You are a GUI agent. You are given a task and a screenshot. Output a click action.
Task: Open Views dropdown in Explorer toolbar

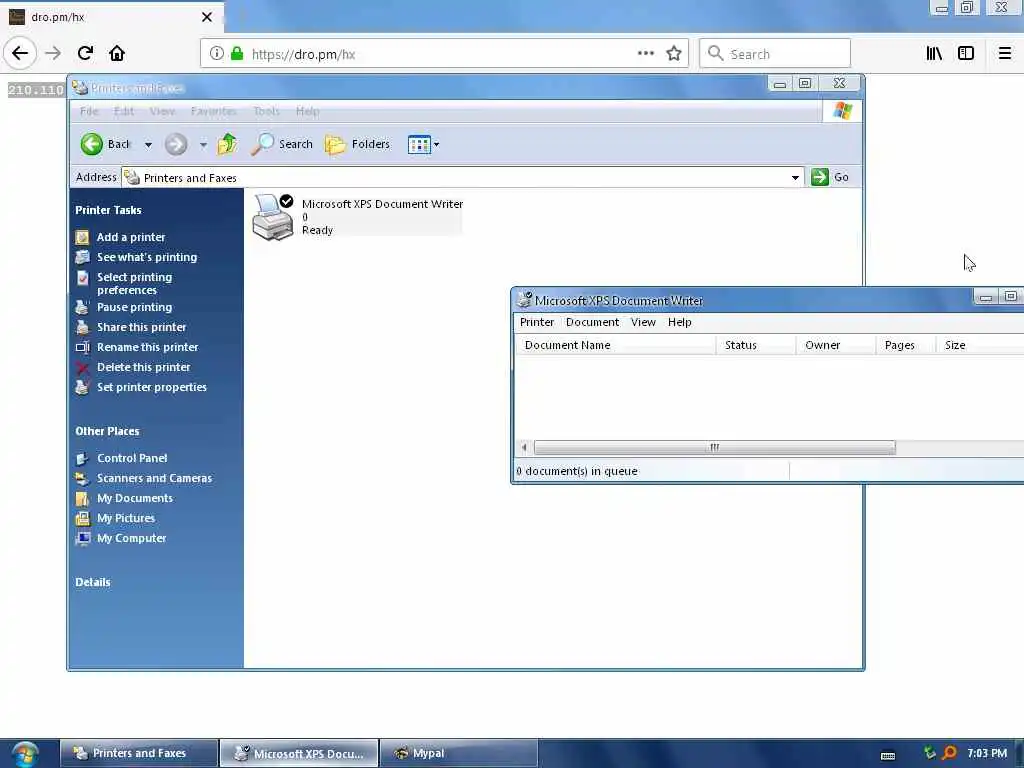423,144
